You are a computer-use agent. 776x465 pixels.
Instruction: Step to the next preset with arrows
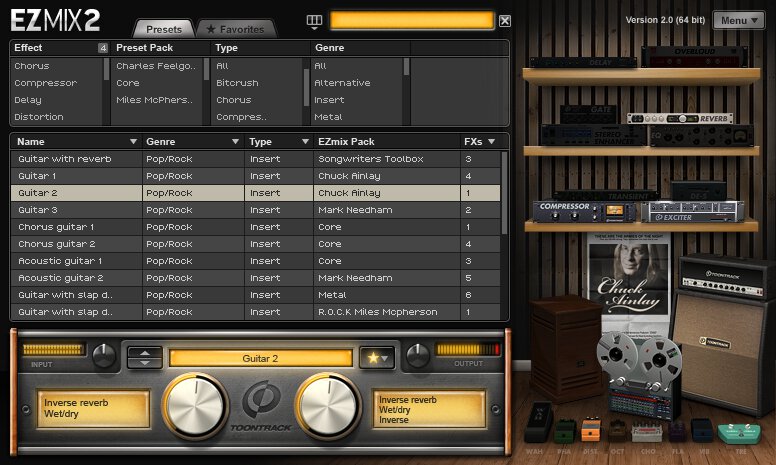(x=145, y=363)
